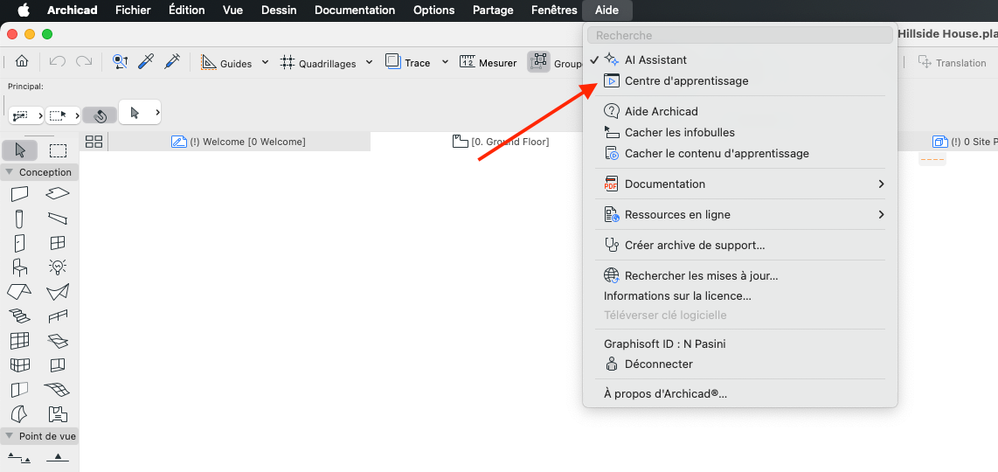This screenshot has width=998, height=472.
Task: Pick the Lamp tool with lightbulb icon
Action: [x=58, y=267]
